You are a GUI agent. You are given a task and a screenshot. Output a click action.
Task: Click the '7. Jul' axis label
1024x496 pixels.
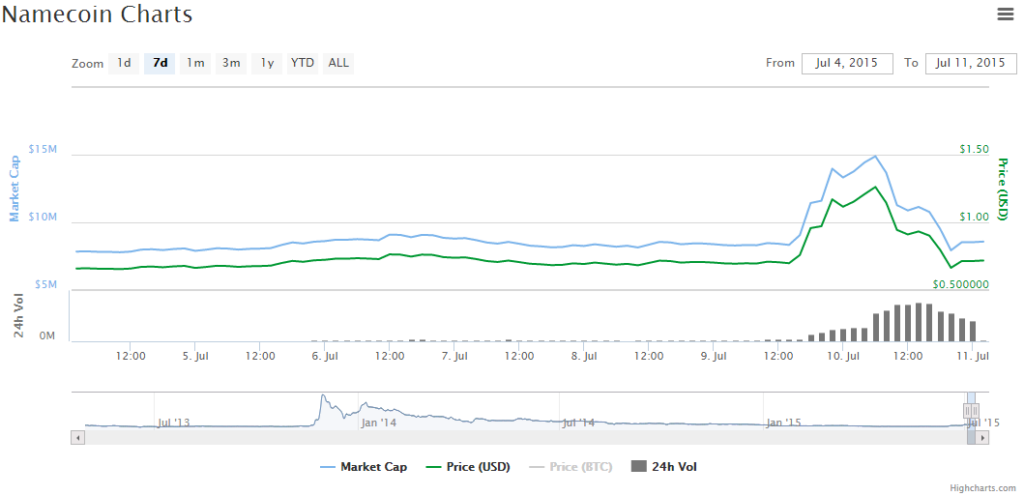pyautogui.click(x=454, y=356)
